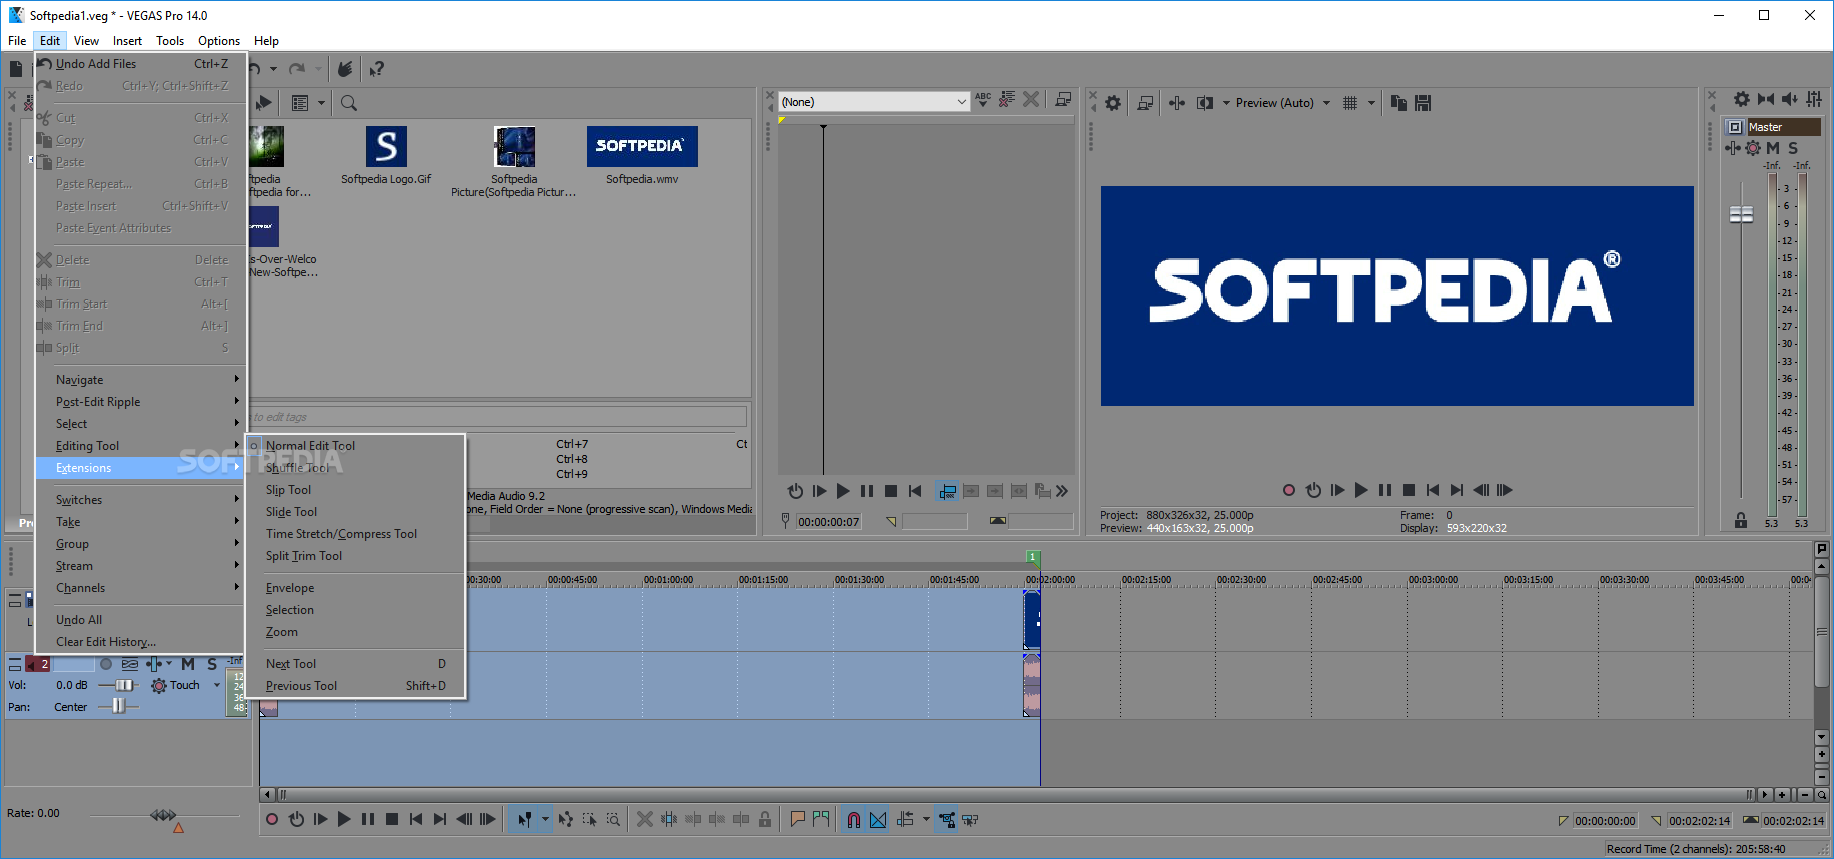Click Copy Snapshot to Clipboard icon

tap(1399, 102)
